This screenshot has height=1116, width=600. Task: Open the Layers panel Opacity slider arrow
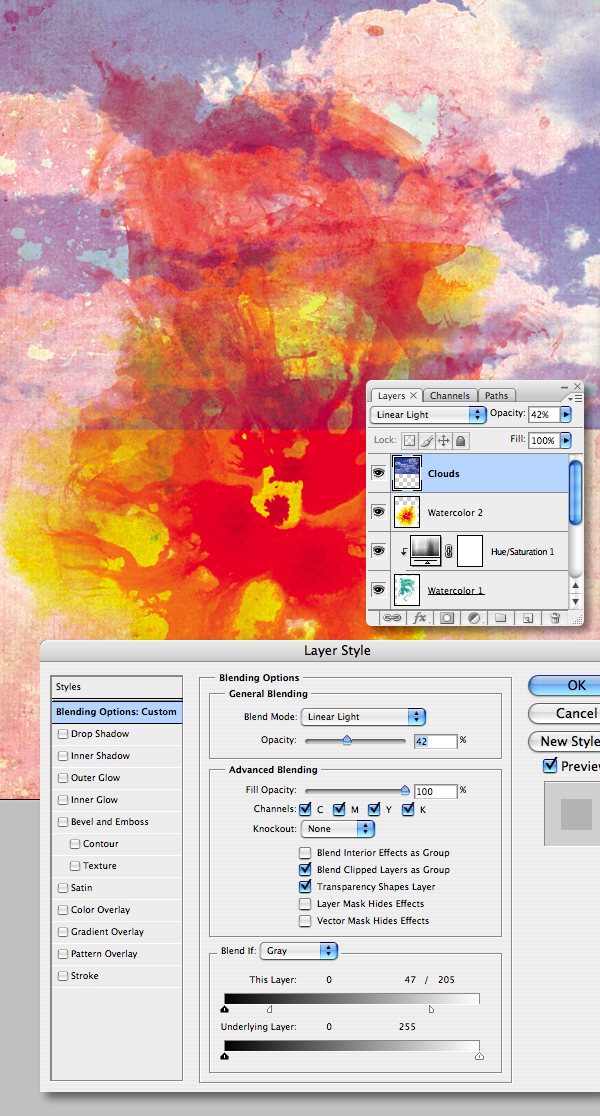click(567, 414)
